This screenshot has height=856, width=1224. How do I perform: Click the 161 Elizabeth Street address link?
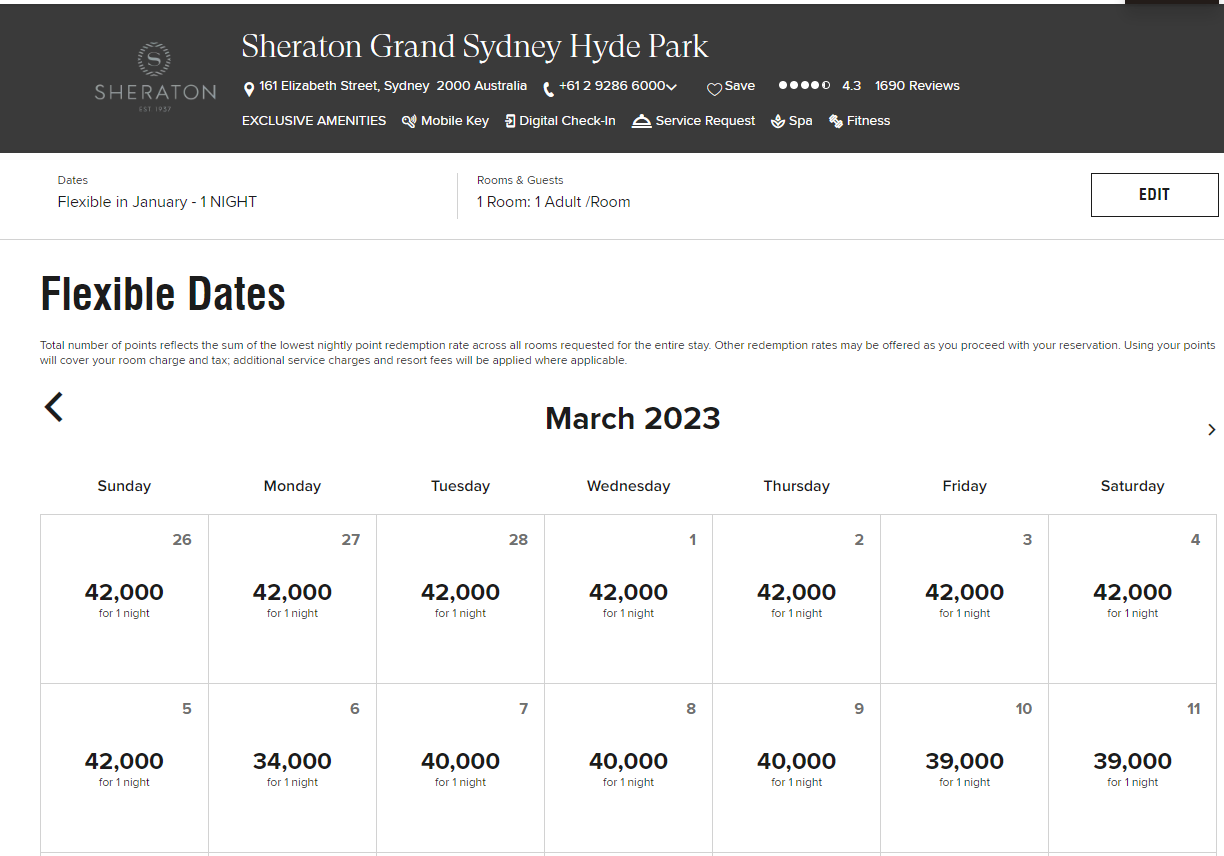tap(392, 86)
